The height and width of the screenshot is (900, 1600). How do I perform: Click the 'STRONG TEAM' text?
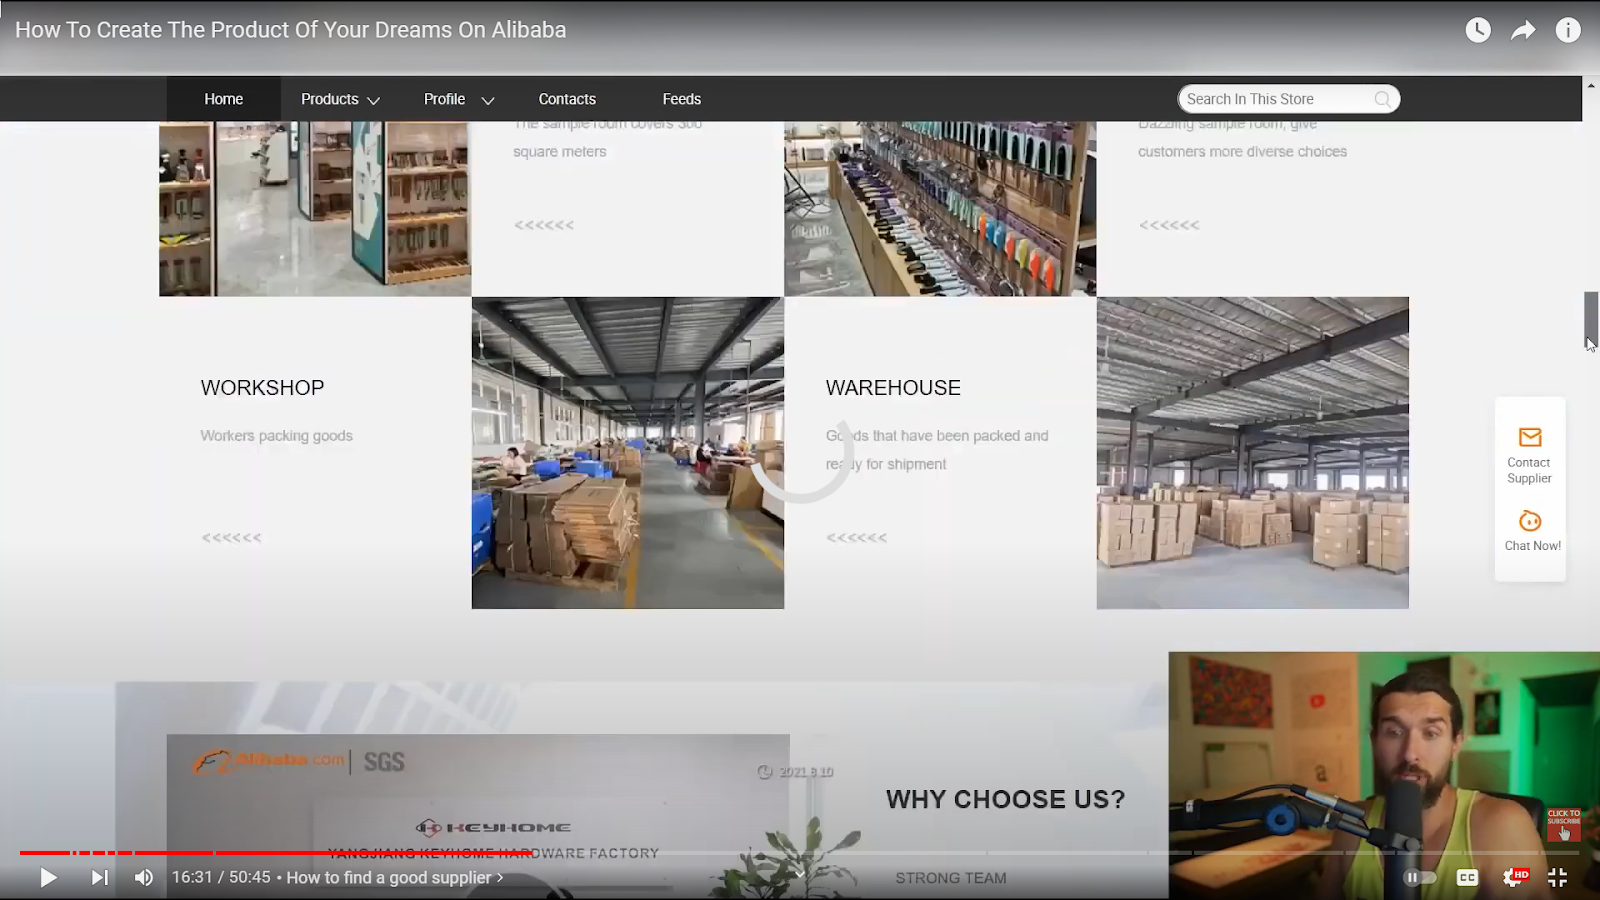coord(951,878)
